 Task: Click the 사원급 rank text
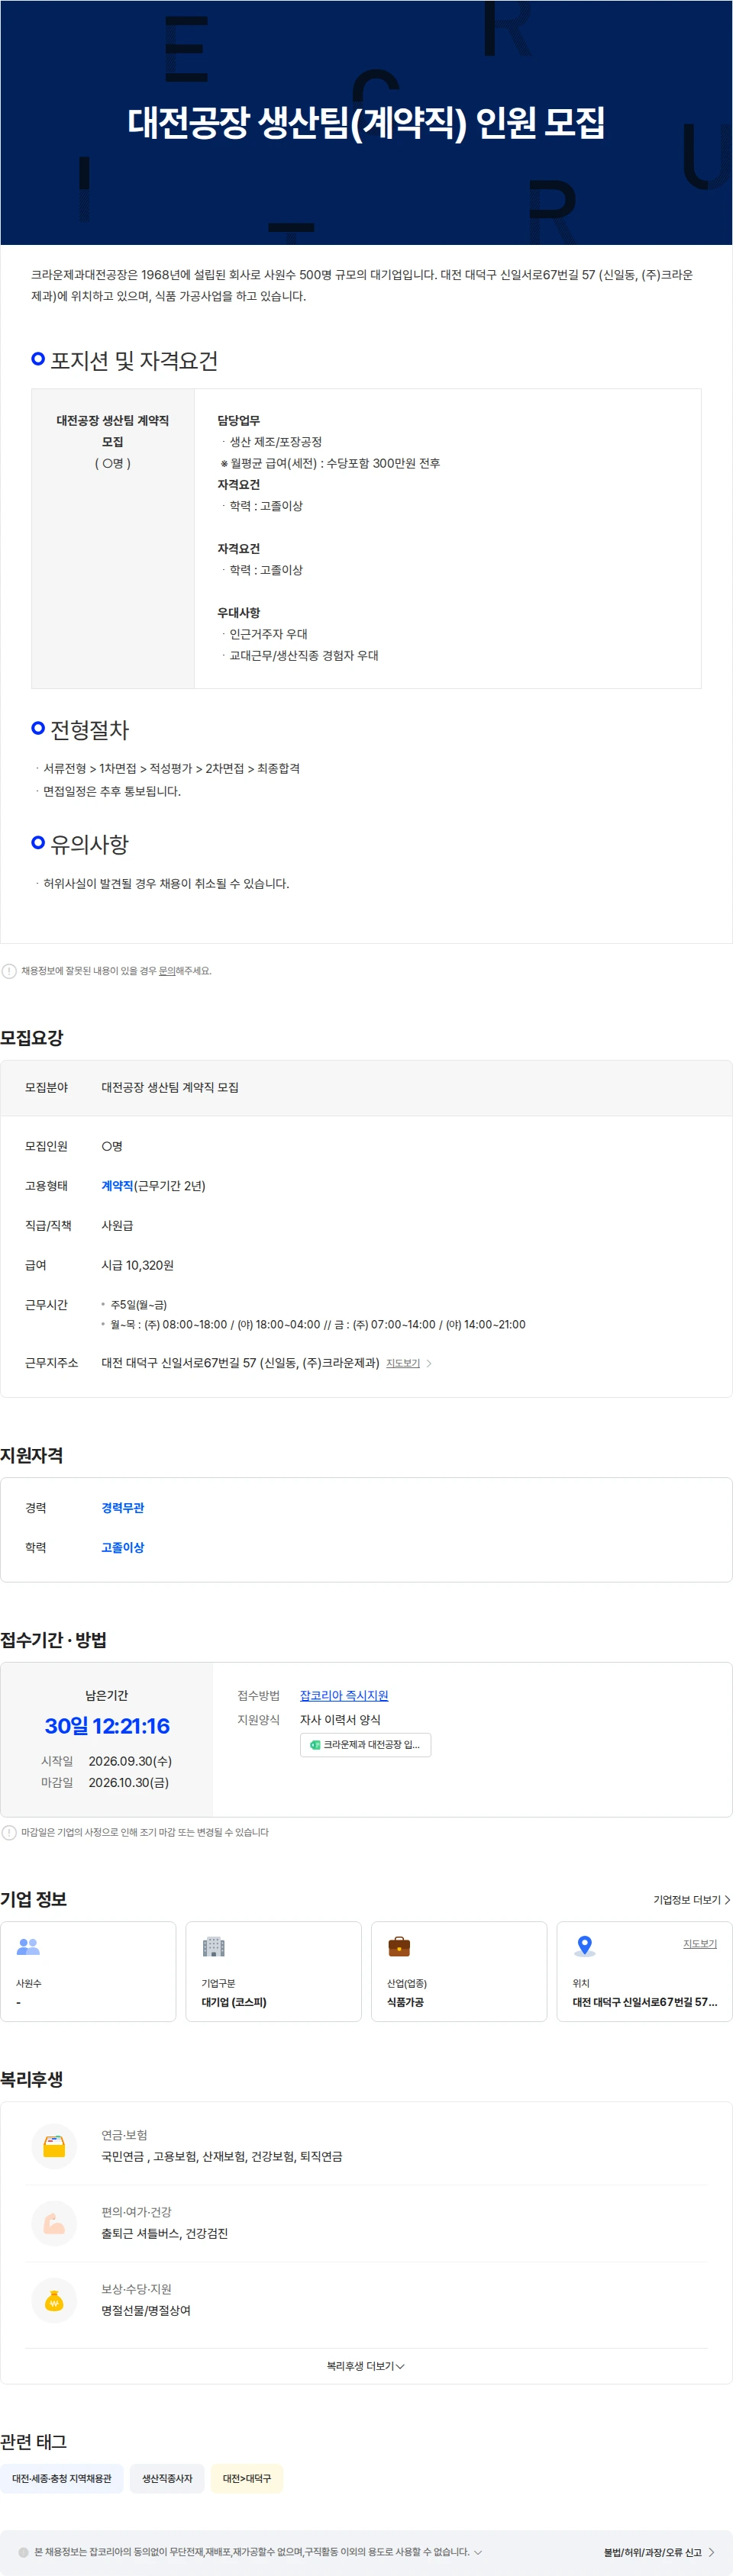(x=117, y=1225)
